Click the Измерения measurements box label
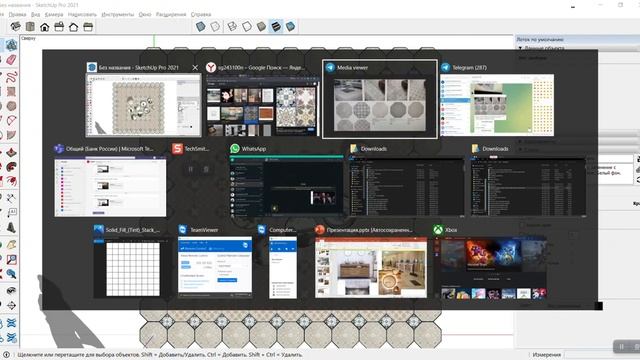This screenshot has height=360, width=640. click(x=547, y=355)
